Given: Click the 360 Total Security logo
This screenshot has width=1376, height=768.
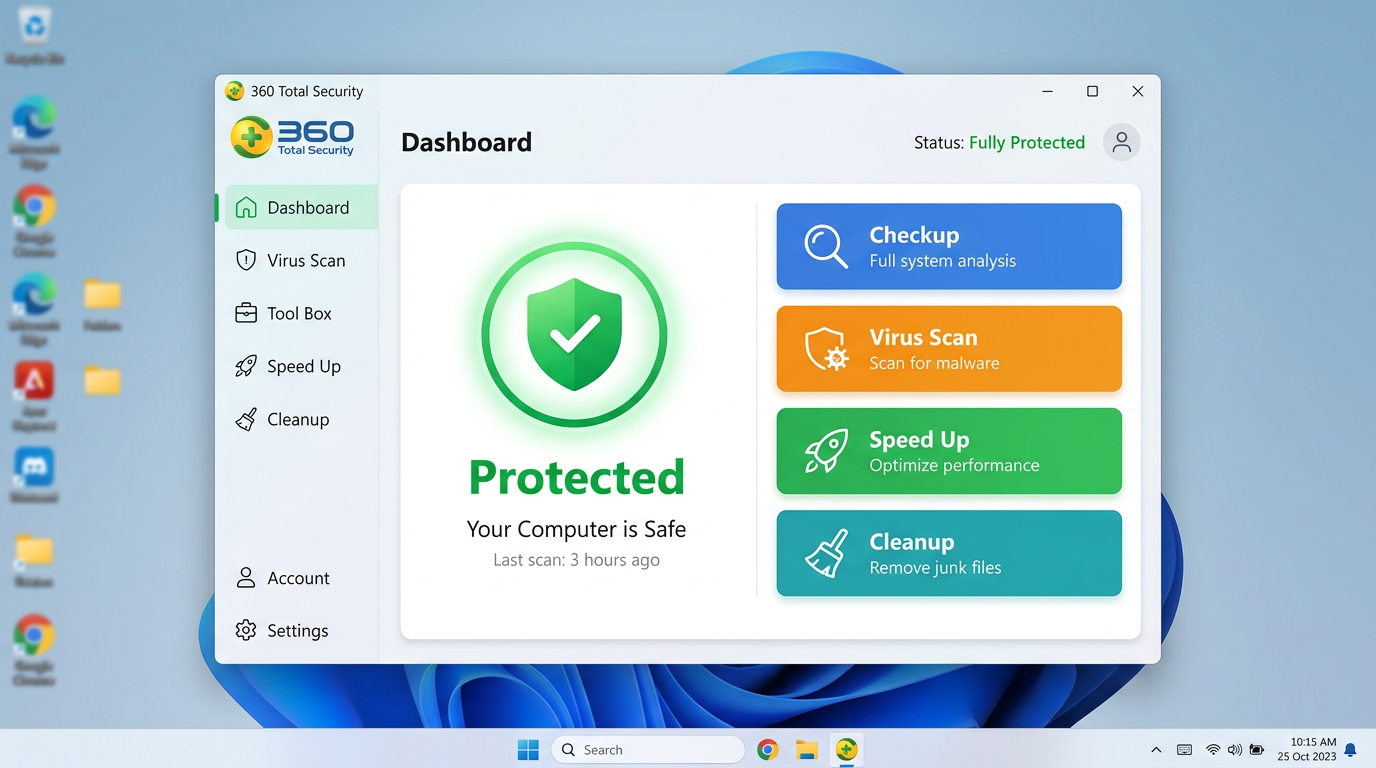Looking at the screenshot, I should click(293, 138).
